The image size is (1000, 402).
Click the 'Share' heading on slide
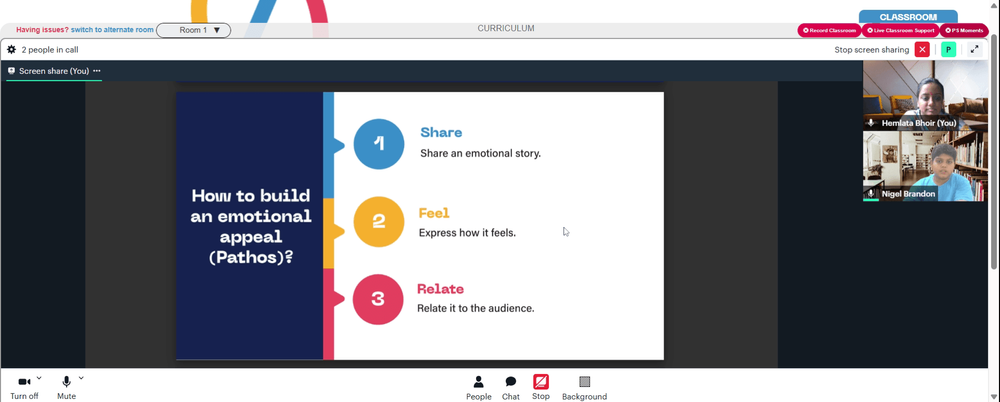[441, 133]
